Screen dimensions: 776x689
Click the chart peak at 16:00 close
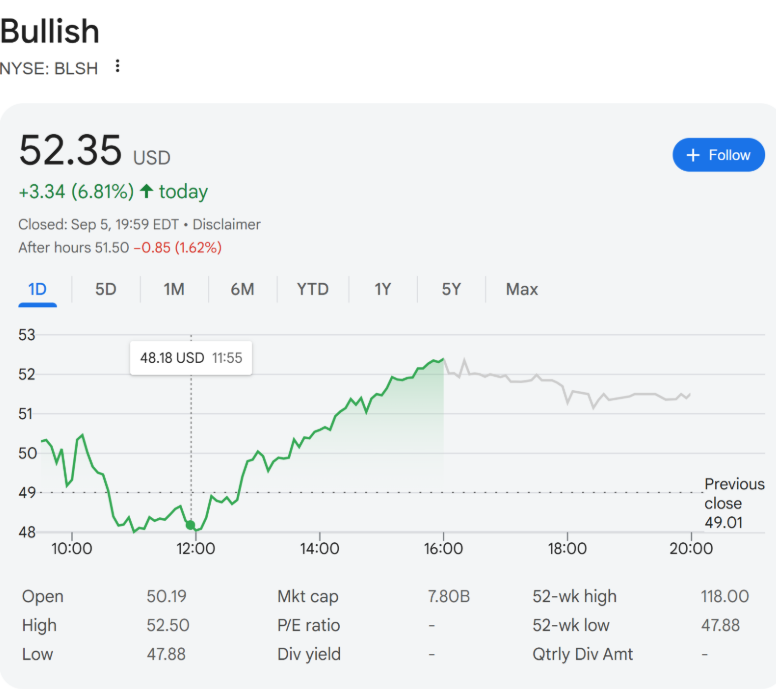pos(442,359)
